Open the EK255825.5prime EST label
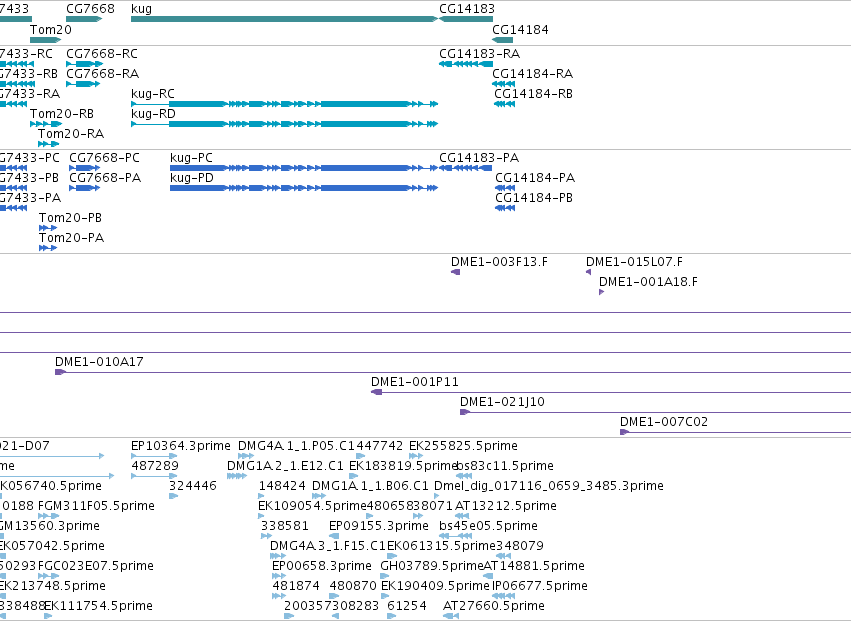The image size is (851, 621). 463,446
